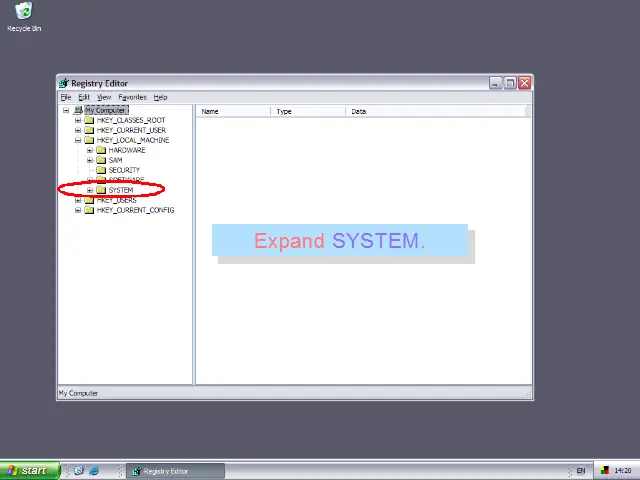Click the SAM folder icon
640x480 pixels.
click(101, 160)
